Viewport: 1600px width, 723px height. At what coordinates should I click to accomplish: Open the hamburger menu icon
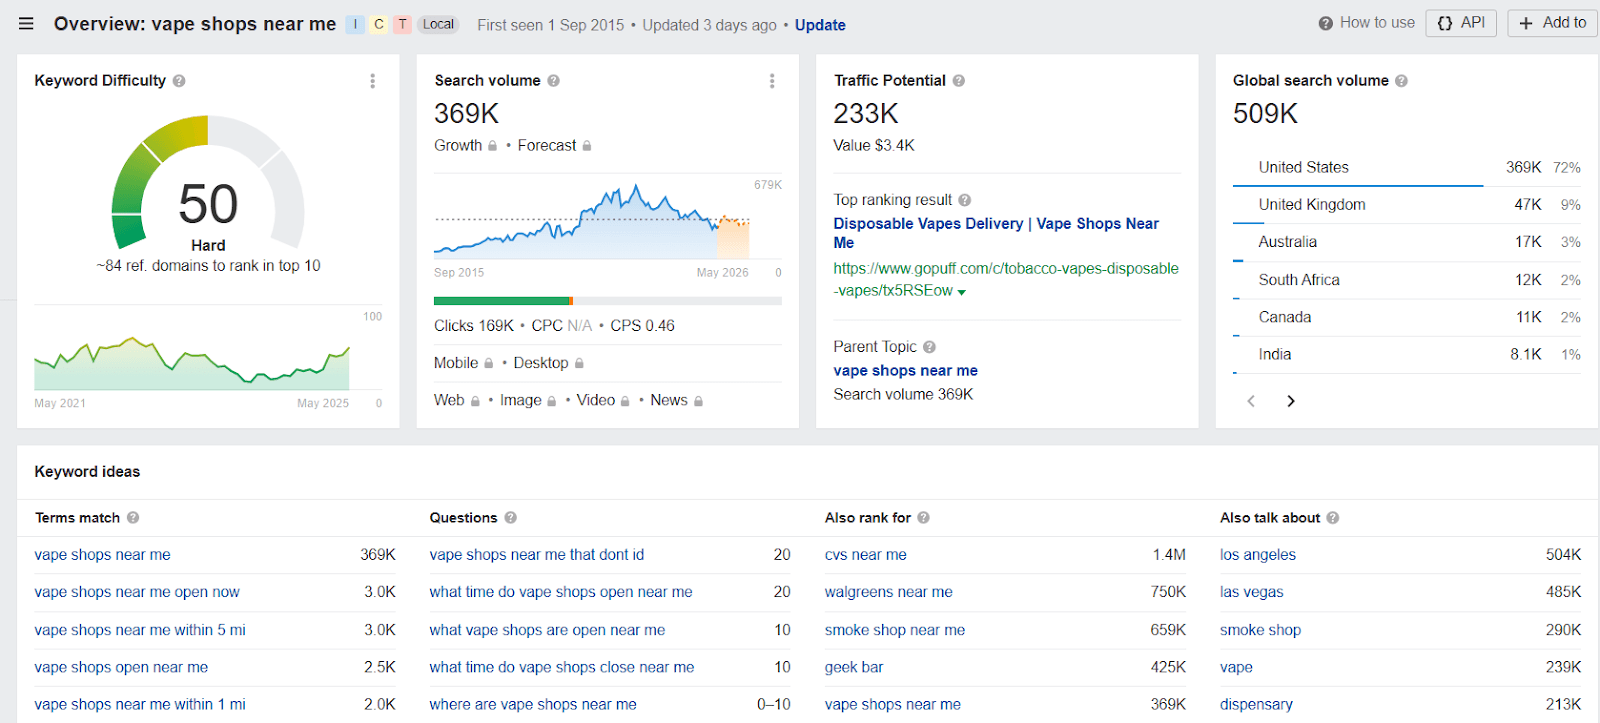click(x=26, y=24)
